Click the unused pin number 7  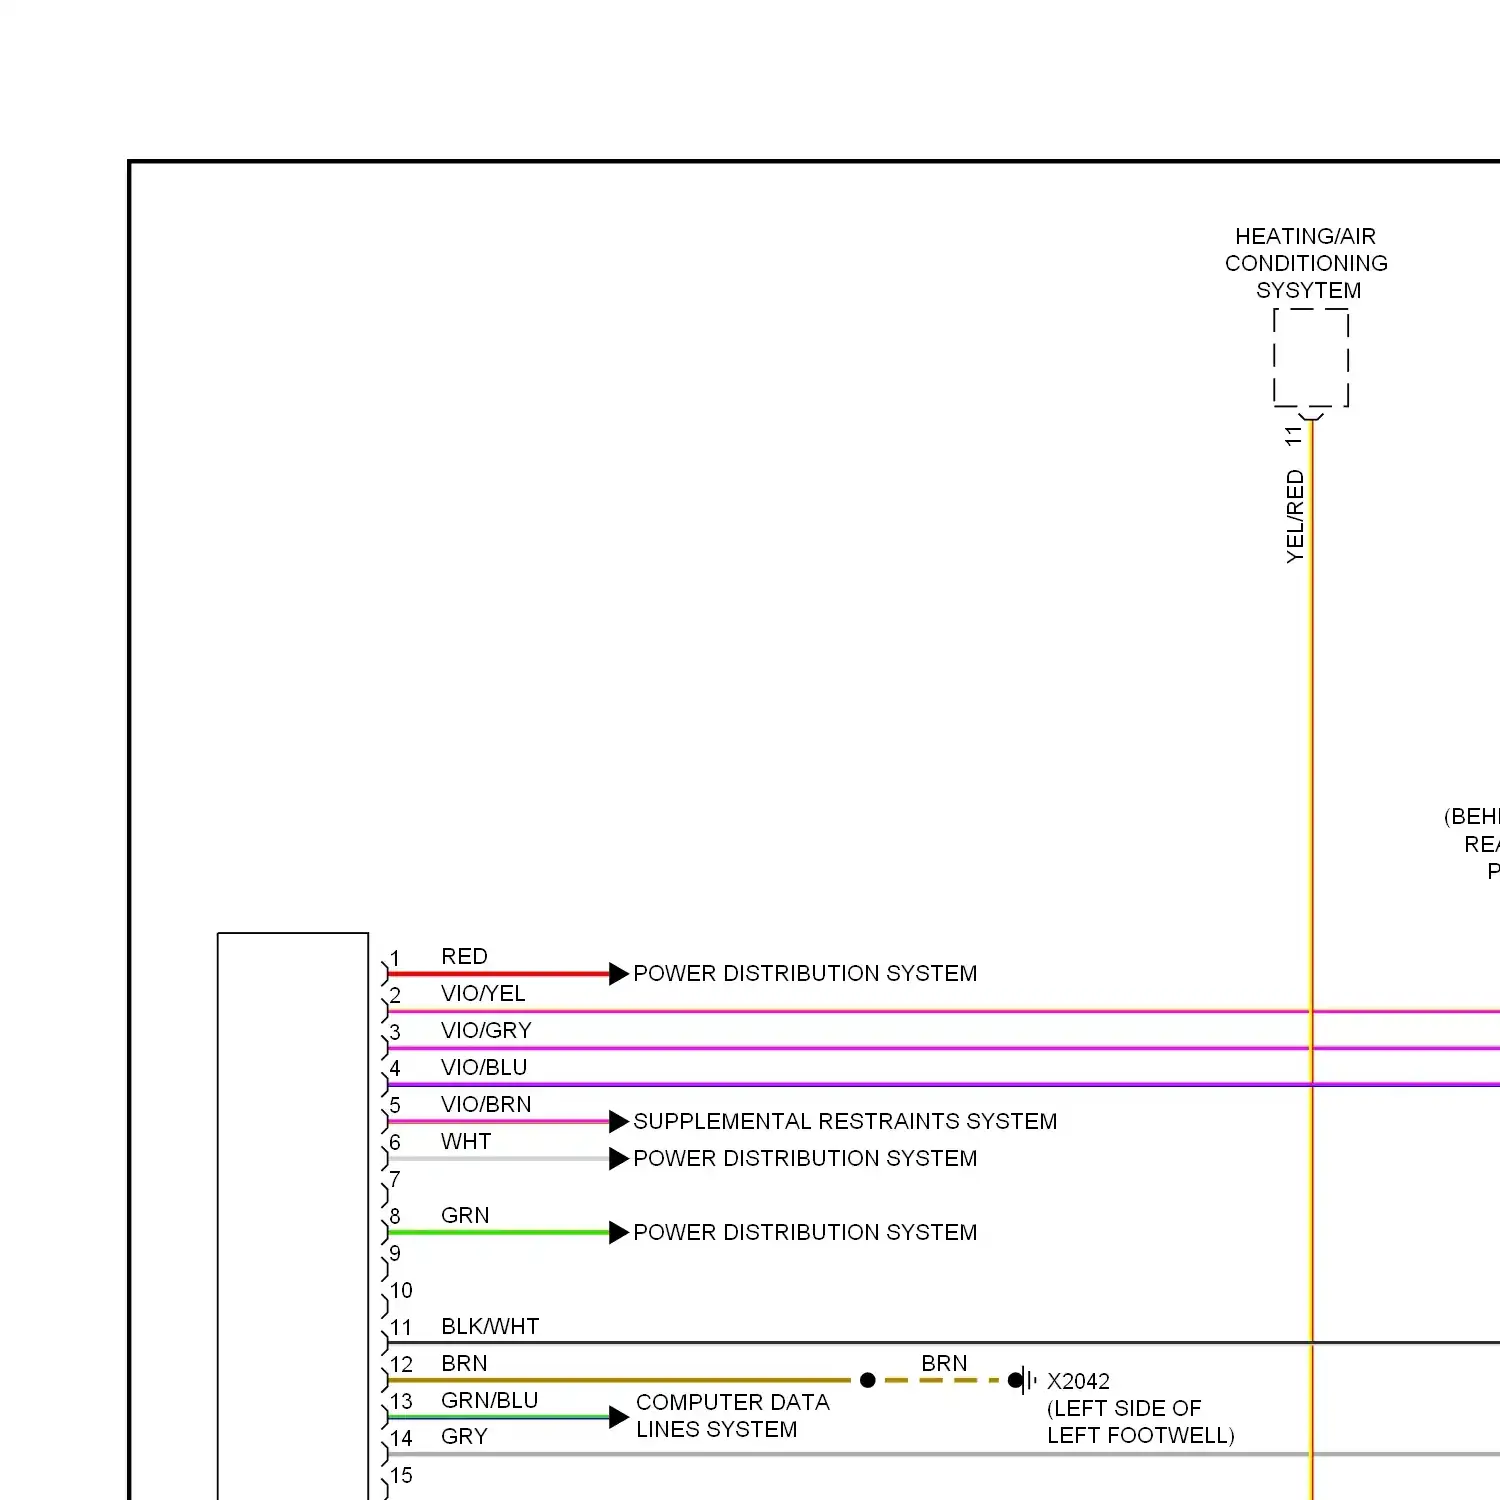(395, 1179)
